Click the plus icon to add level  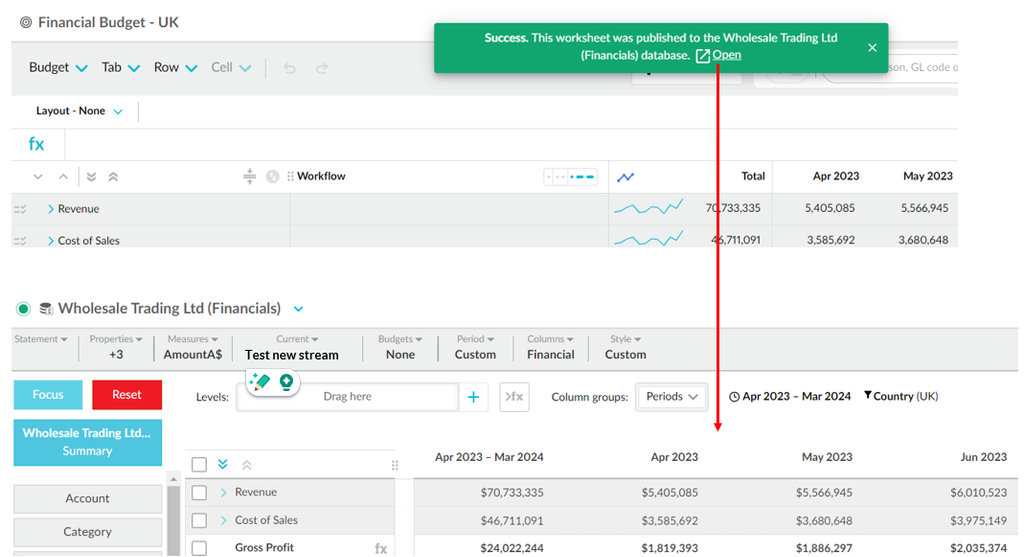point(473,397)
